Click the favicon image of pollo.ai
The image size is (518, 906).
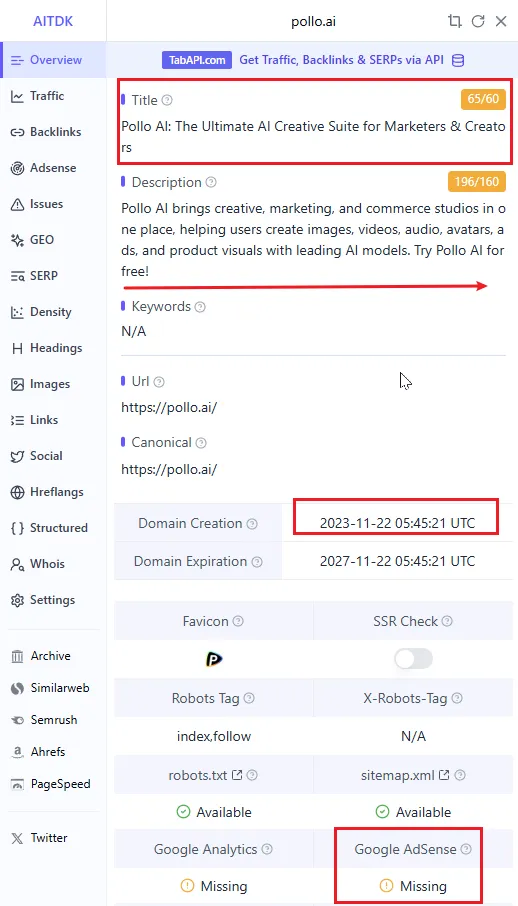click(x=214, y=659)
